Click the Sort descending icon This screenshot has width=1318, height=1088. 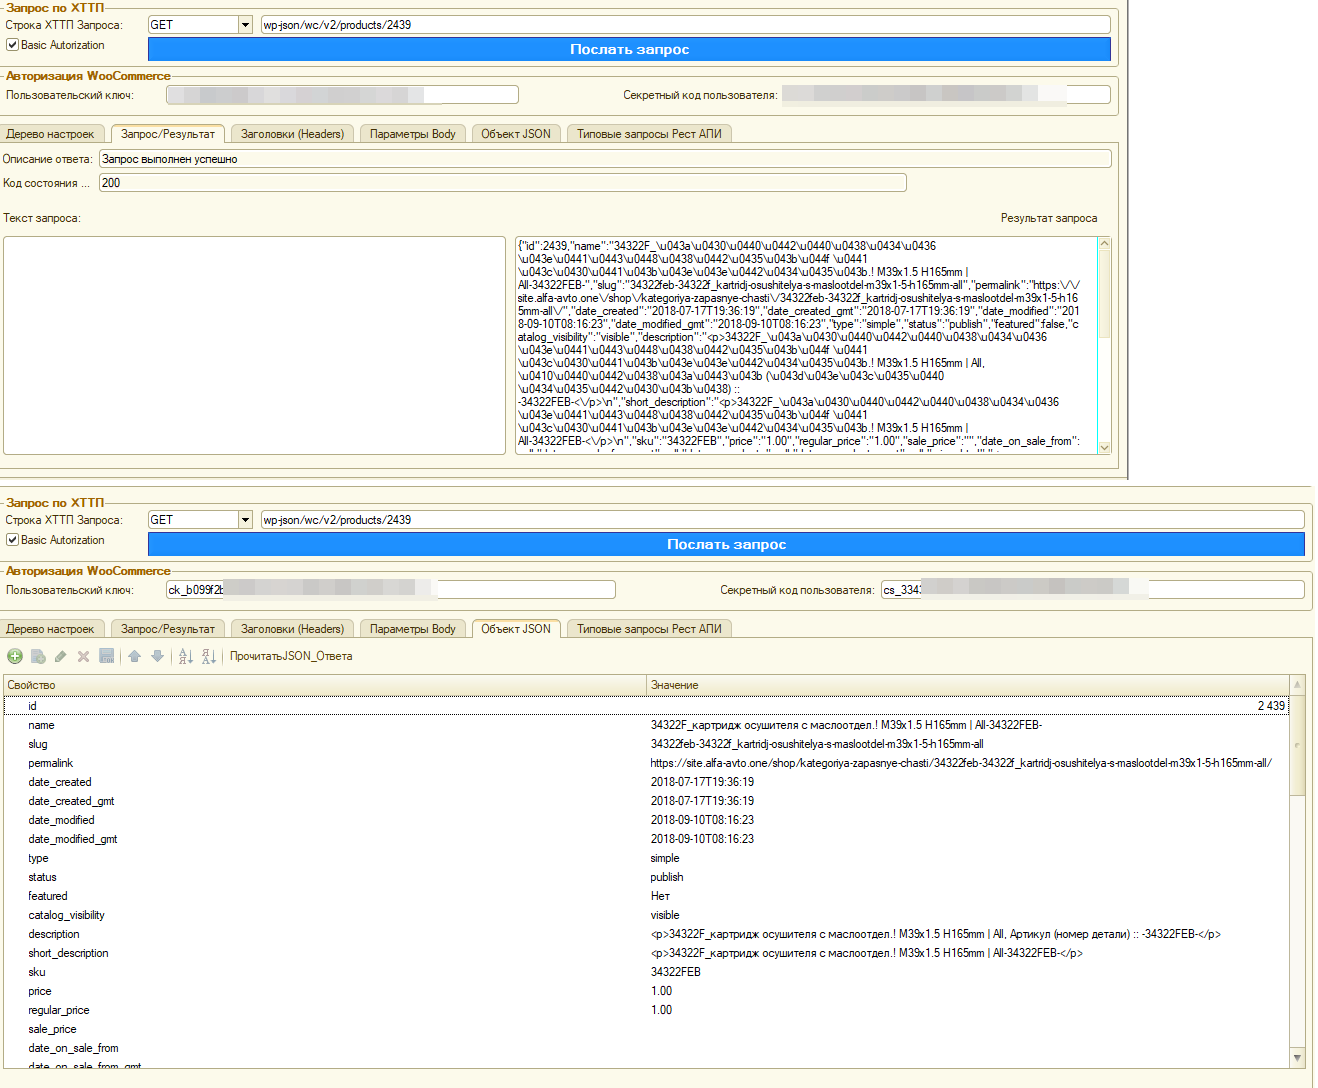tap(208, 656)
